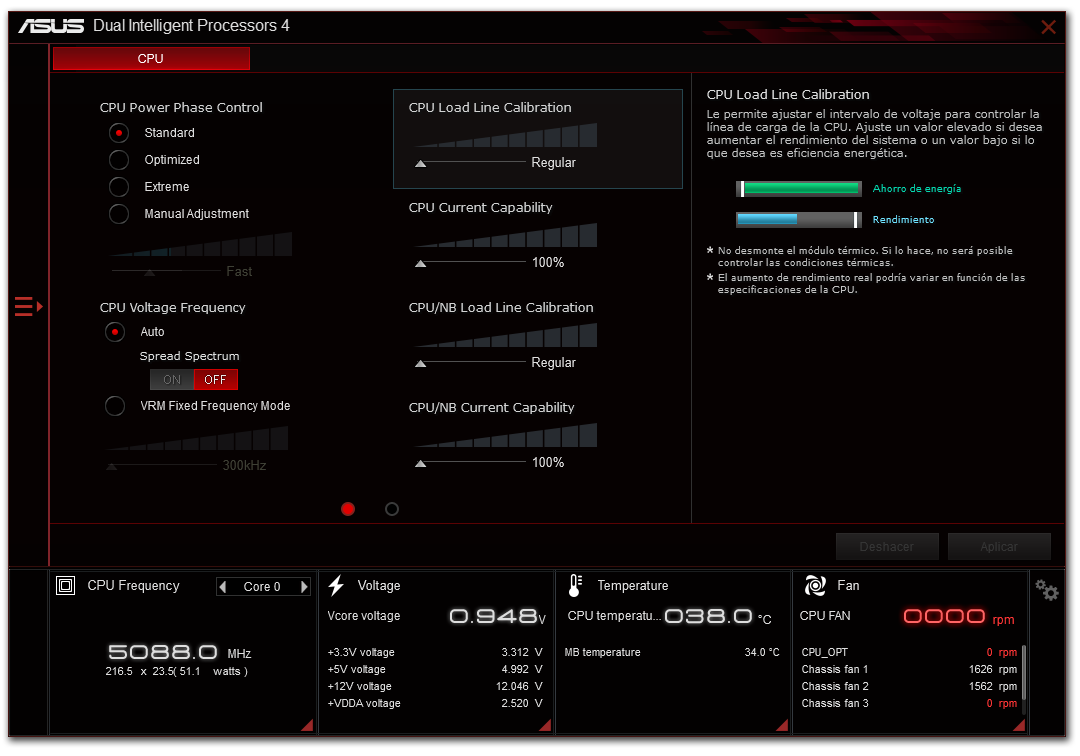The image size is (1080, 756).
Task: Click the fan list scrollbar
Action: [1024, 672]
